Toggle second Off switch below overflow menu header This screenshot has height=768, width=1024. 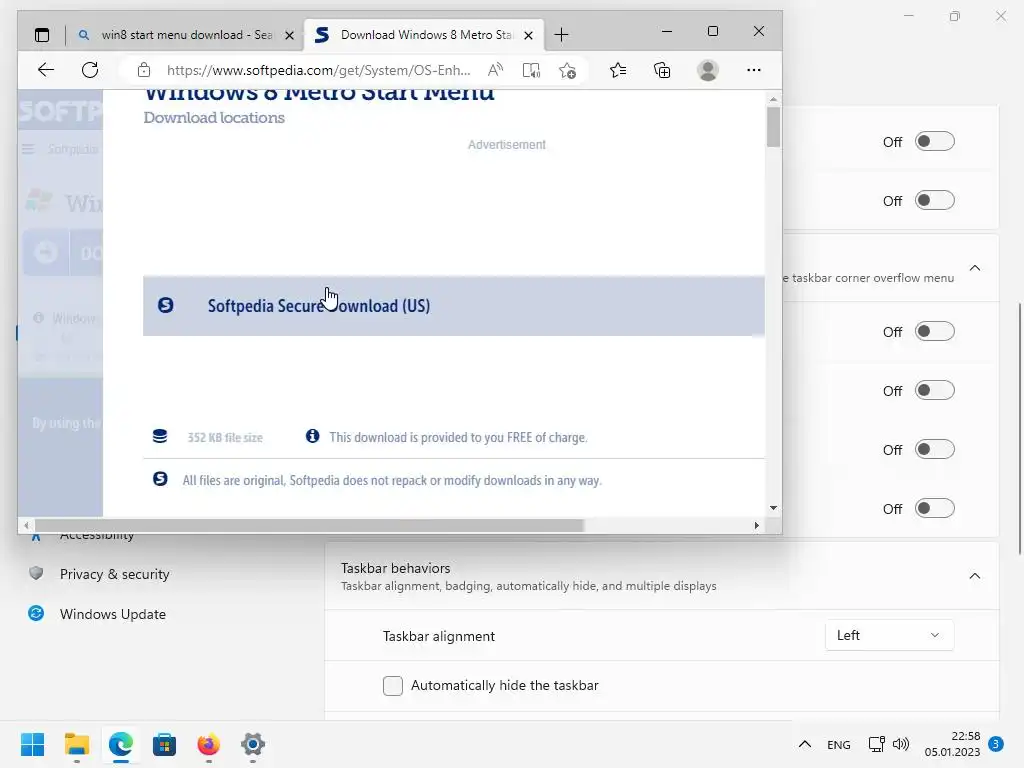tap(935, 391)
